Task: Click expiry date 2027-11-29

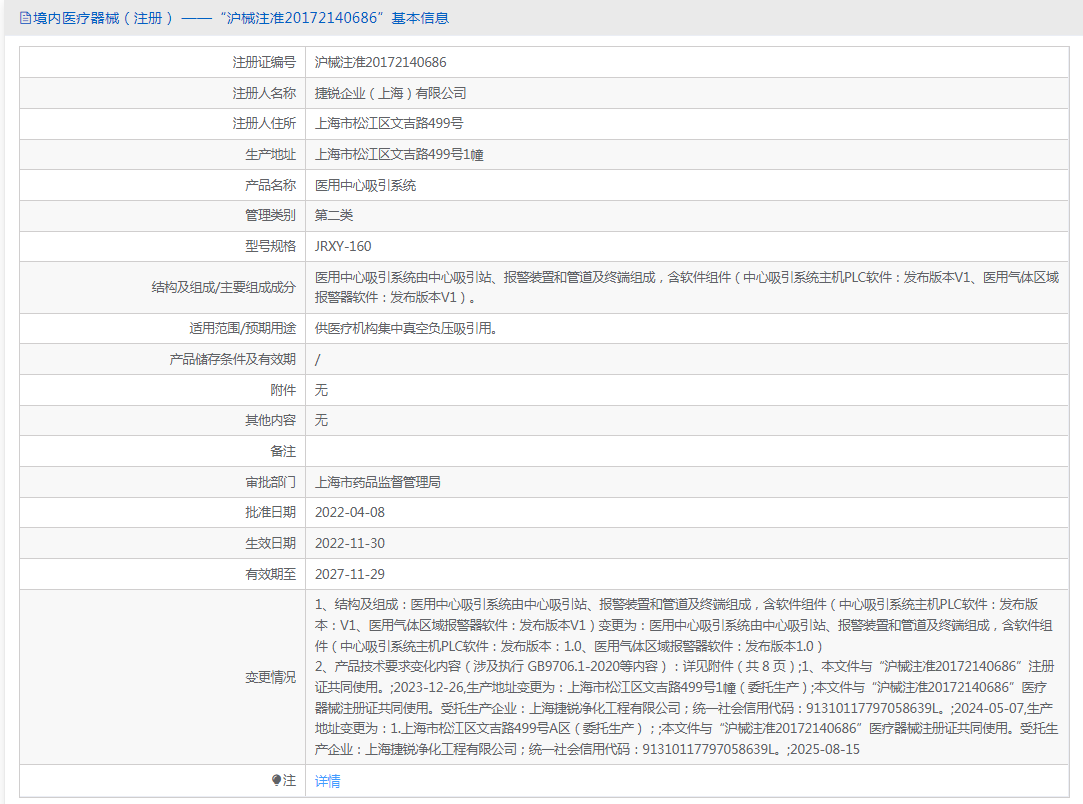Action: click(x=349, y=574)
